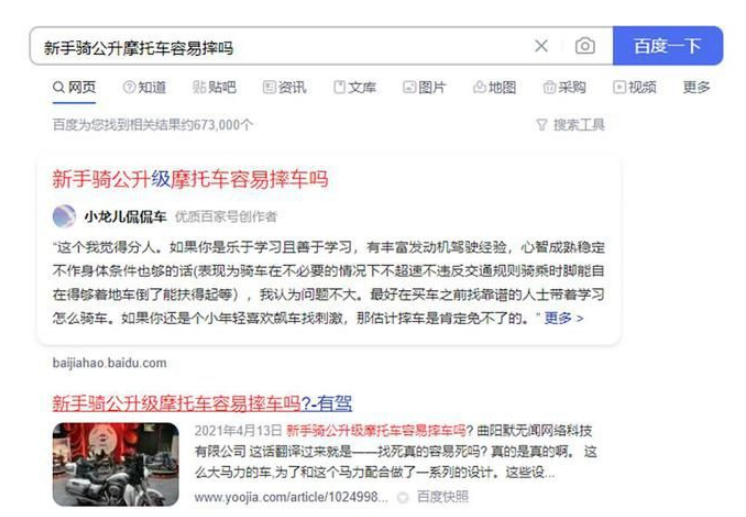
Task: Expand the 更多 menu
Action: (697, 87)
